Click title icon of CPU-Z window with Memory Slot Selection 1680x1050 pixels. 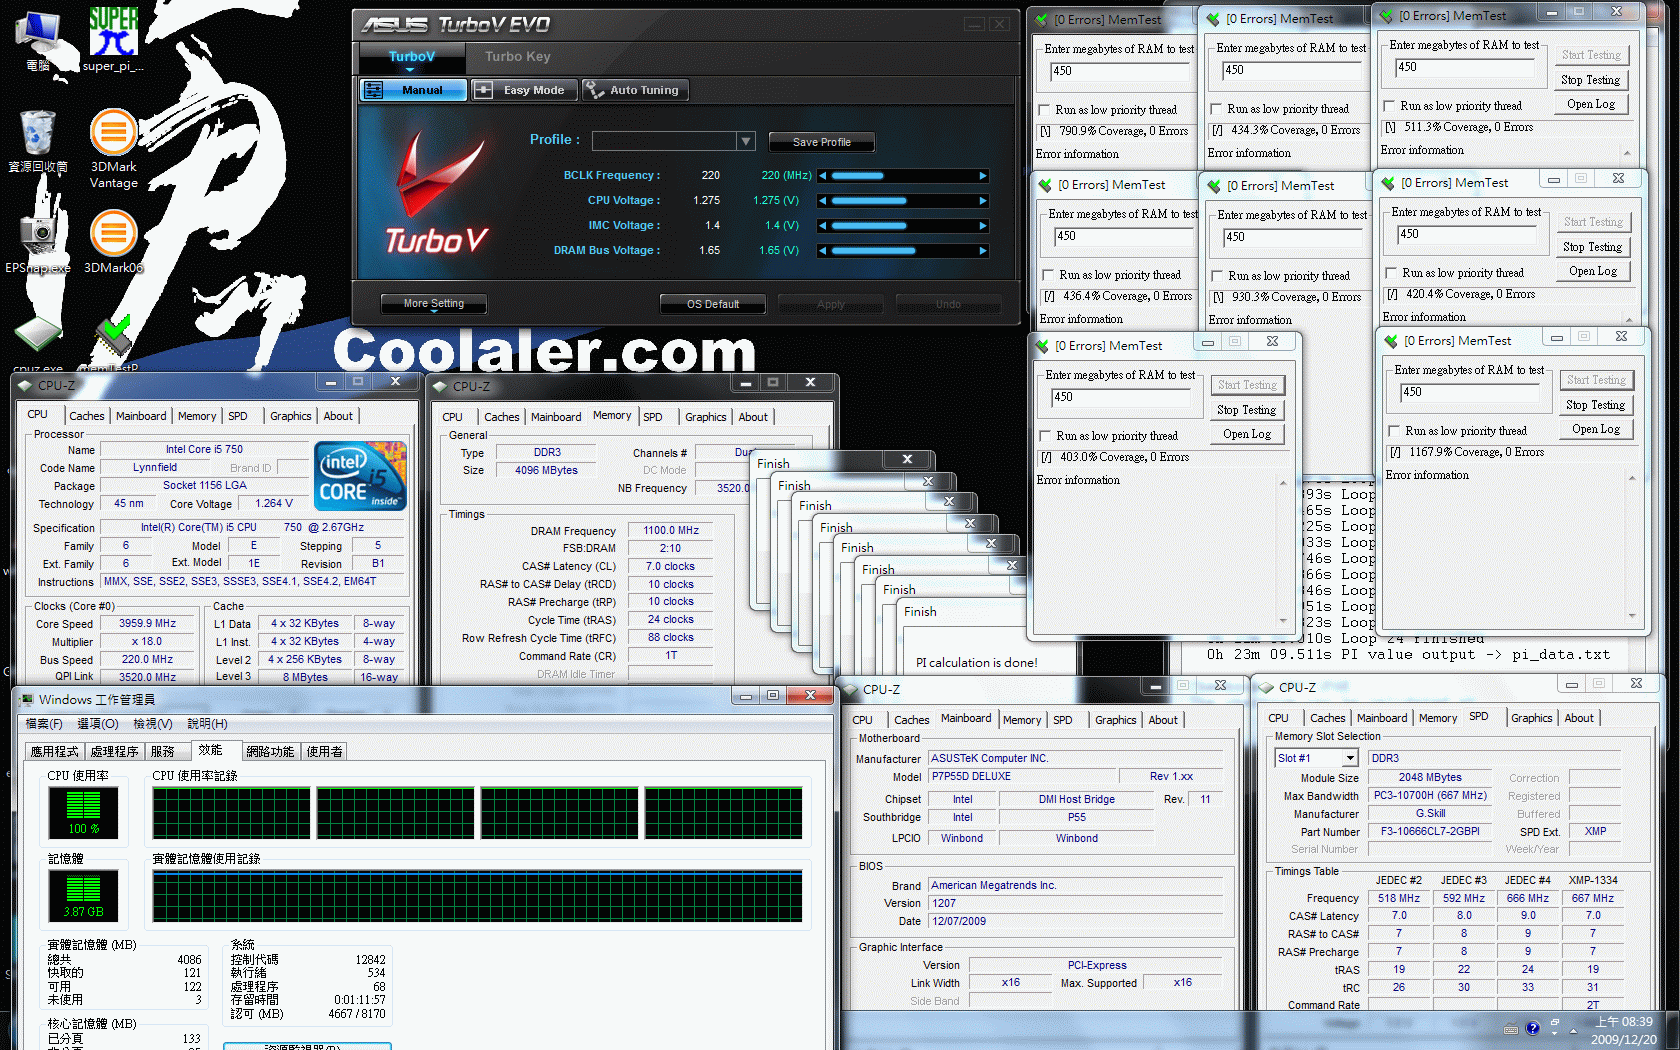coord(1267,688)
